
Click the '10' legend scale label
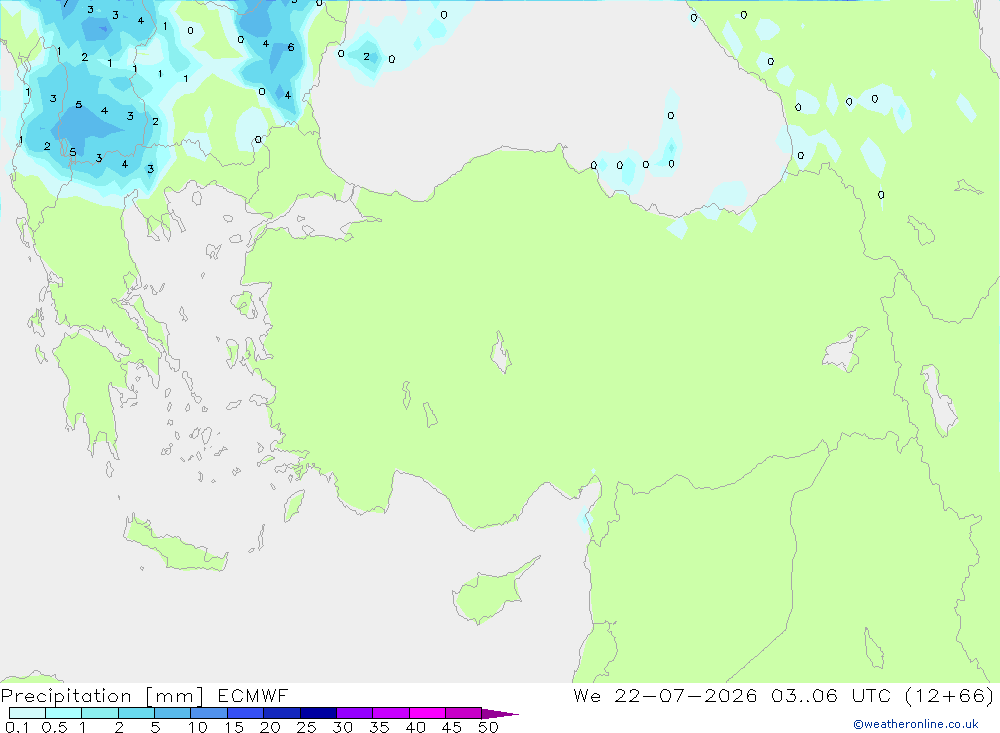198,727
